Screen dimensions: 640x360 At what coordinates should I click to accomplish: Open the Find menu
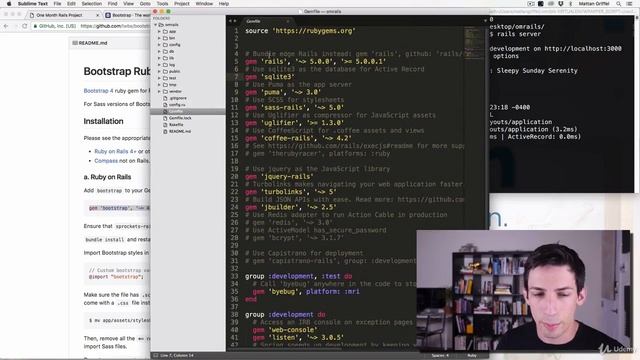tap(113, 4)
